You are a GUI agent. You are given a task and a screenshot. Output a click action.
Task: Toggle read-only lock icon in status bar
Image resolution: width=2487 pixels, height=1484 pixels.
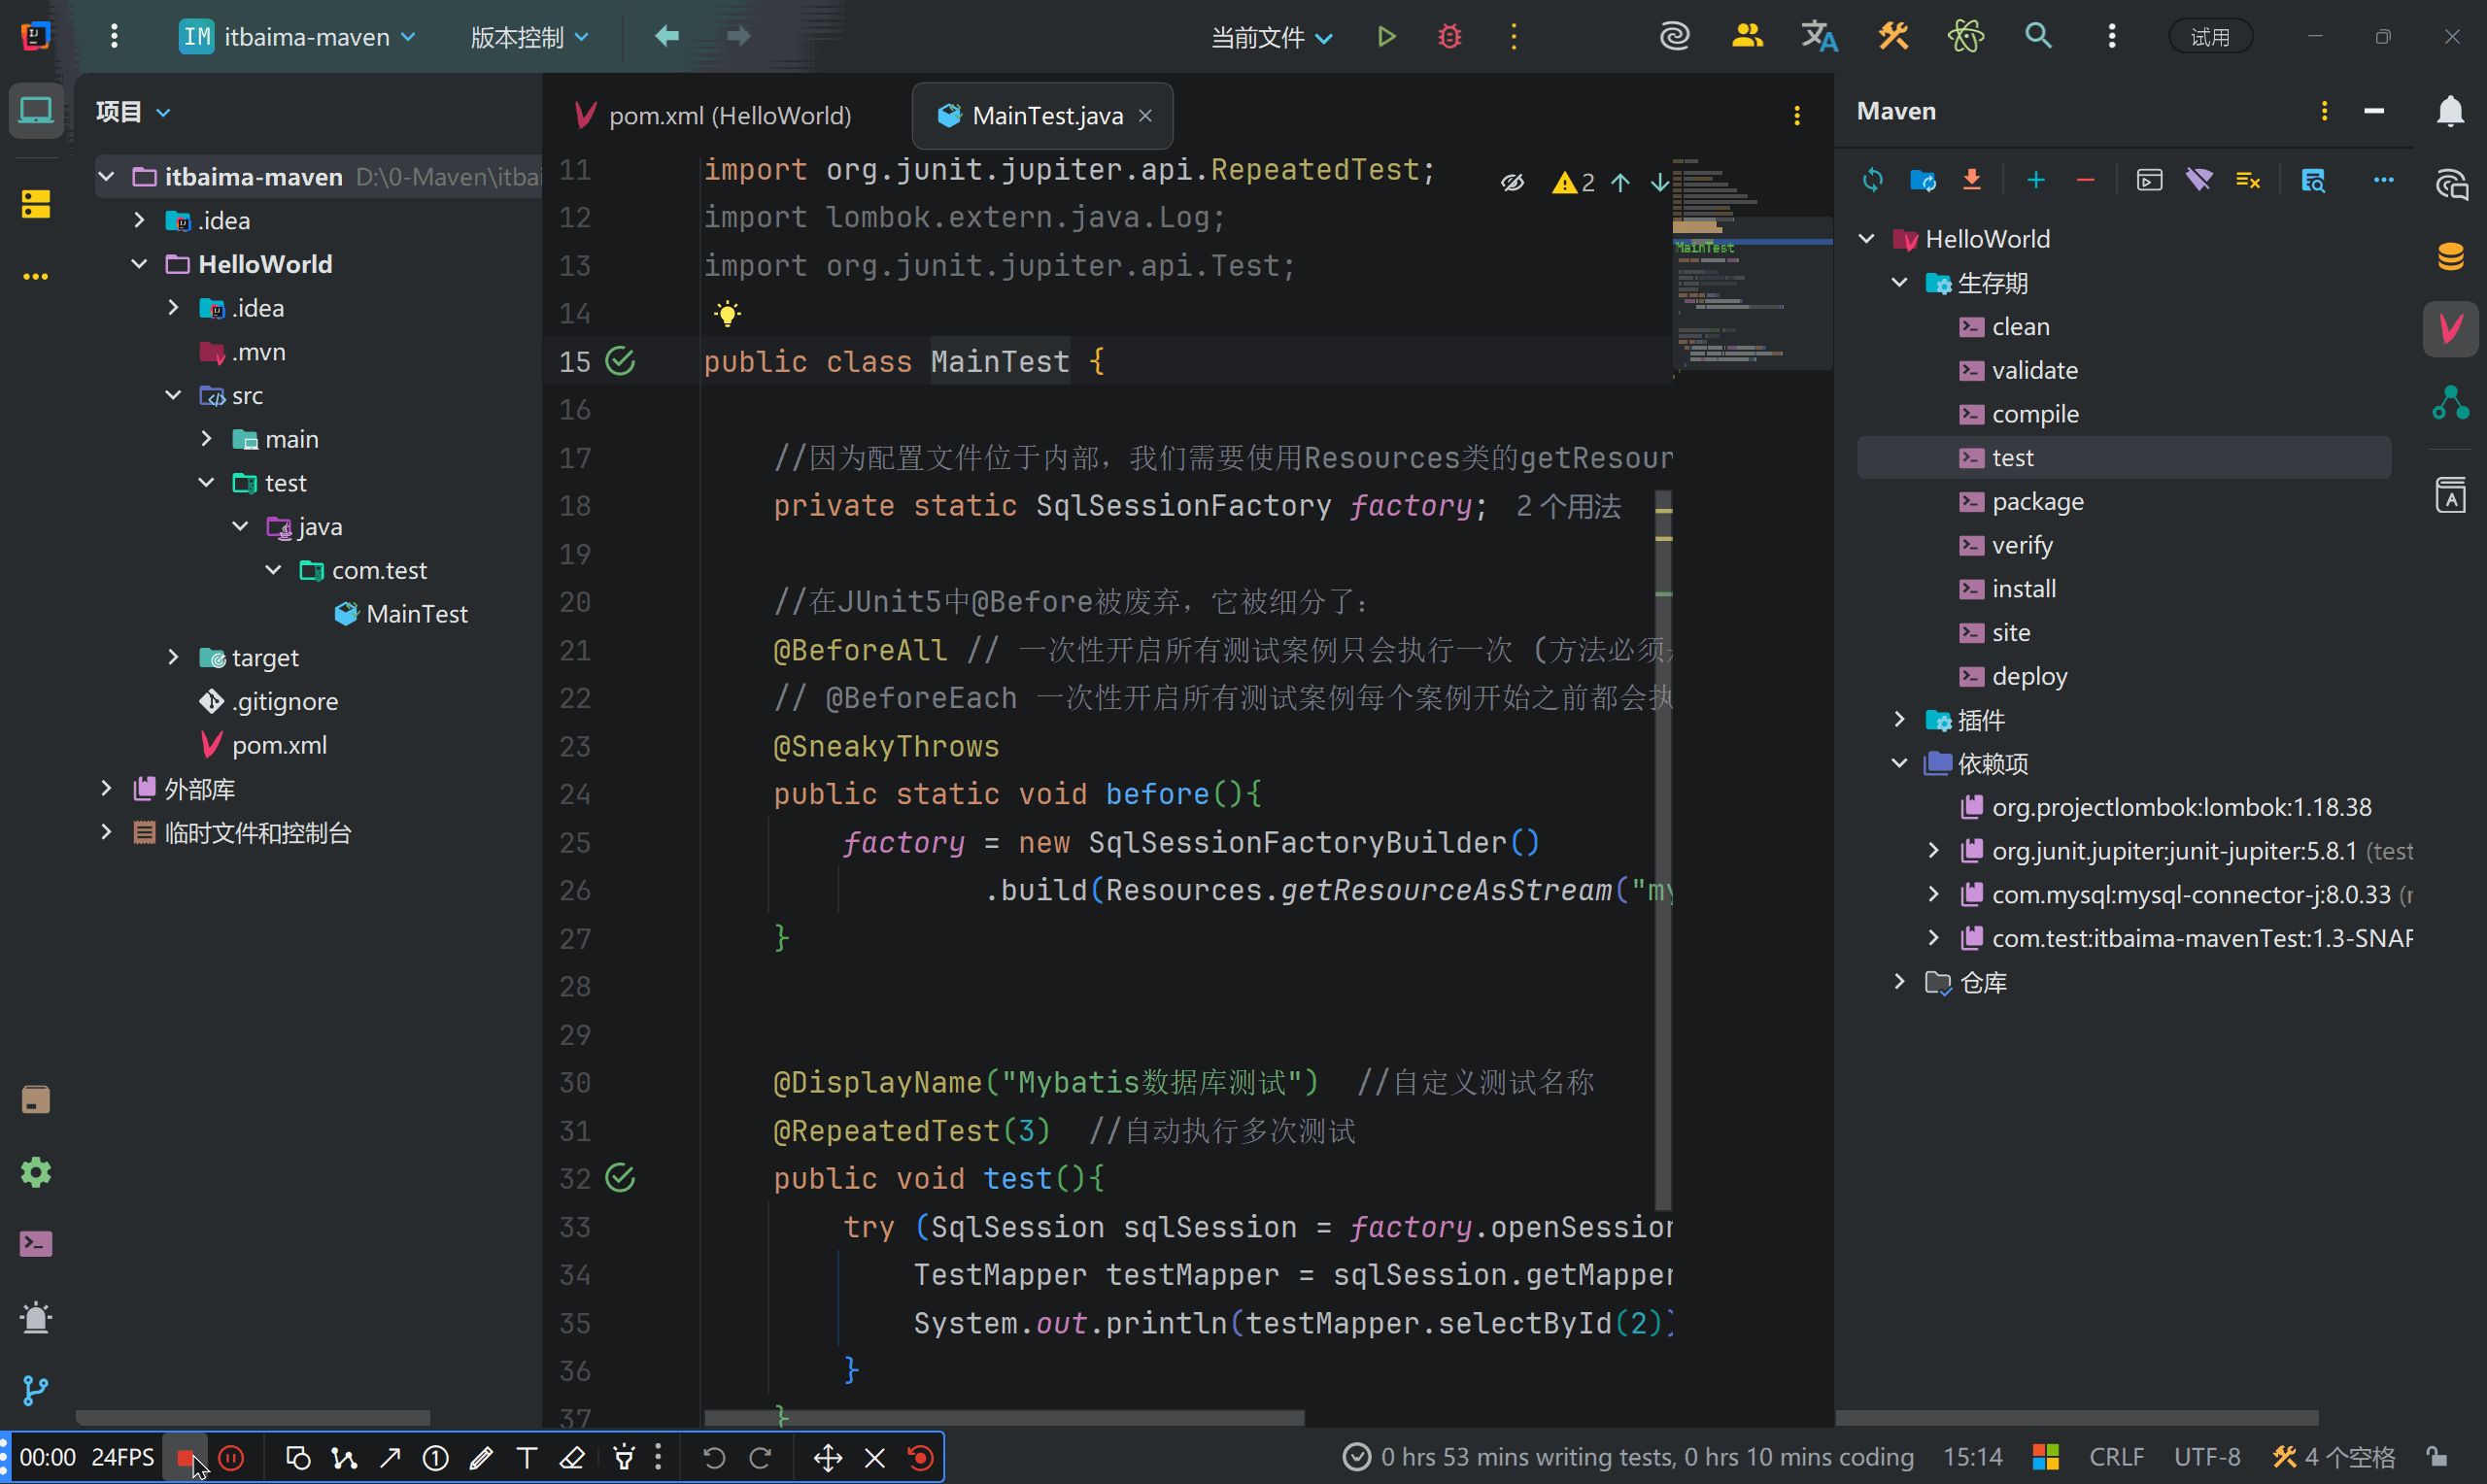point(2437,1457)
